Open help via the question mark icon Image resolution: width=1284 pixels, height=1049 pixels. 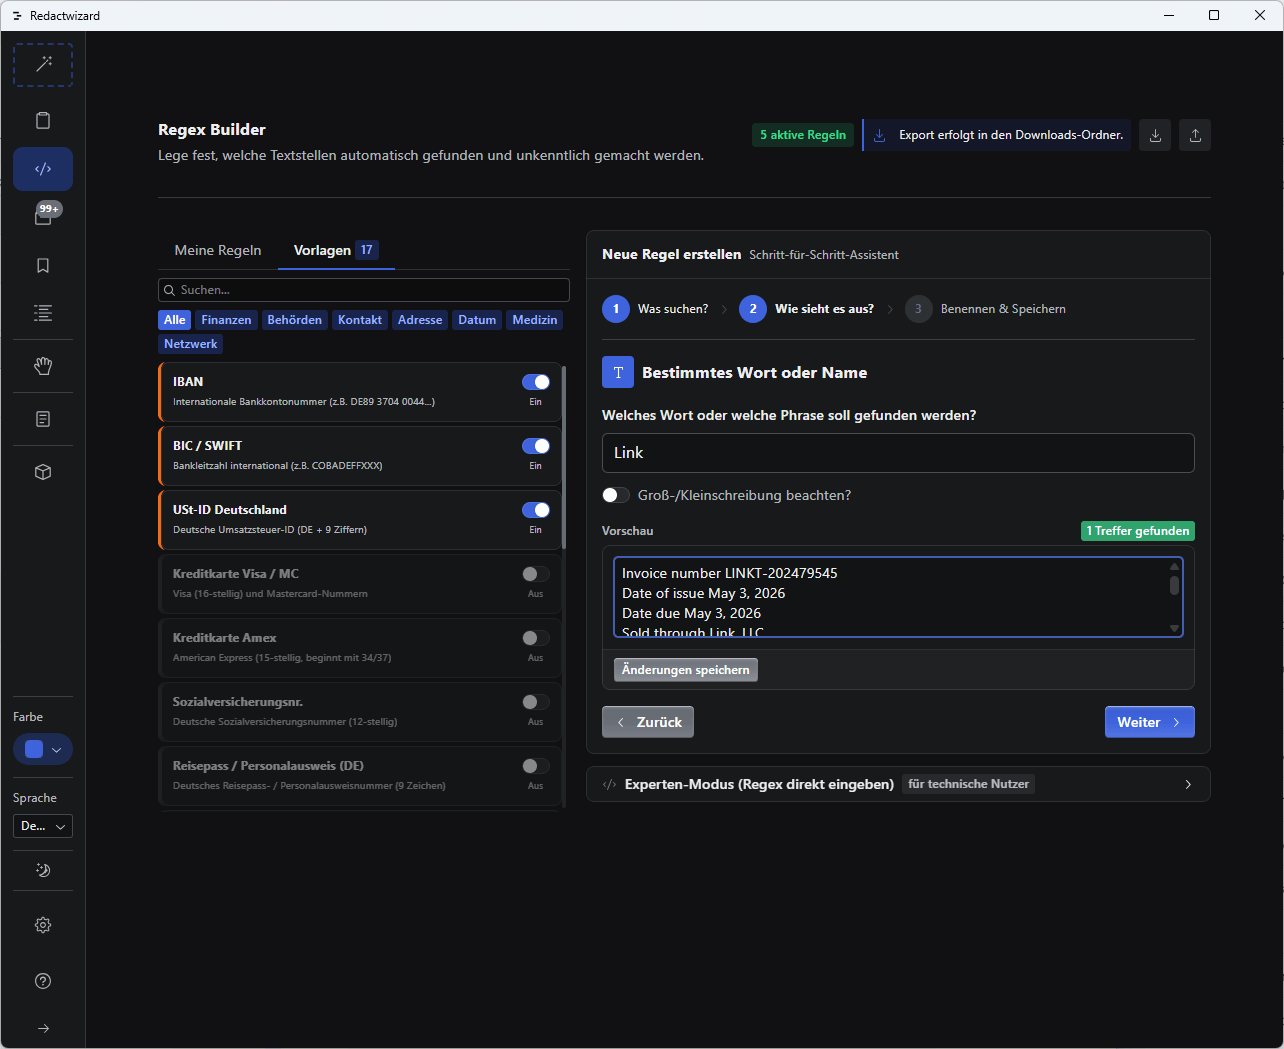click(x=43, y=981)
